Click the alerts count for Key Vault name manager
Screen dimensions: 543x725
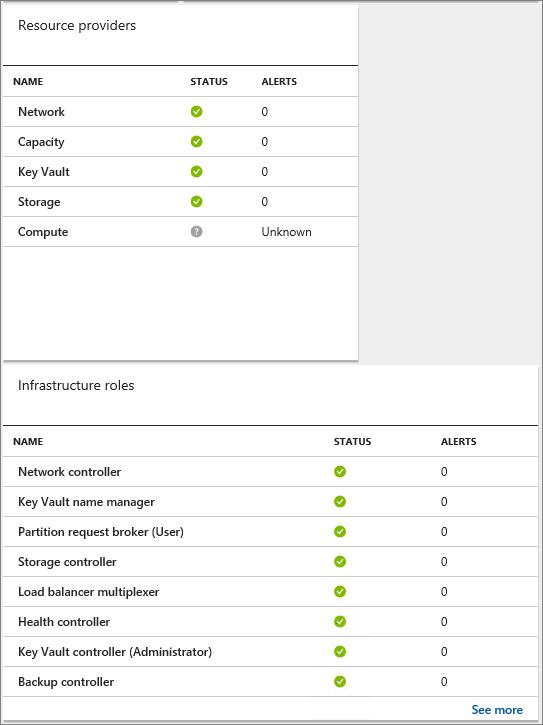pyautogui.click(x=444, y=502)
